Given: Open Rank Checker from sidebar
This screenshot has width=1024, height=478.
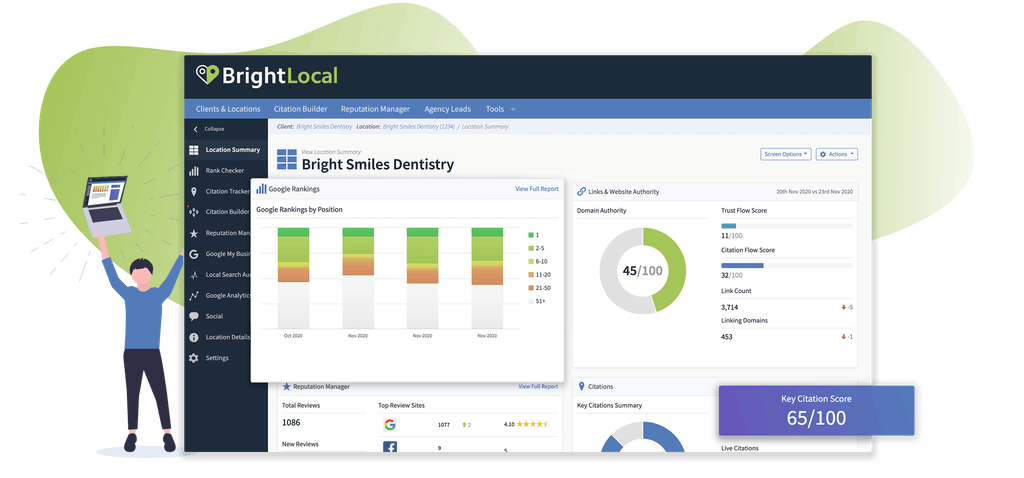Looking at the screenshot, I should (x=225, y=171).
